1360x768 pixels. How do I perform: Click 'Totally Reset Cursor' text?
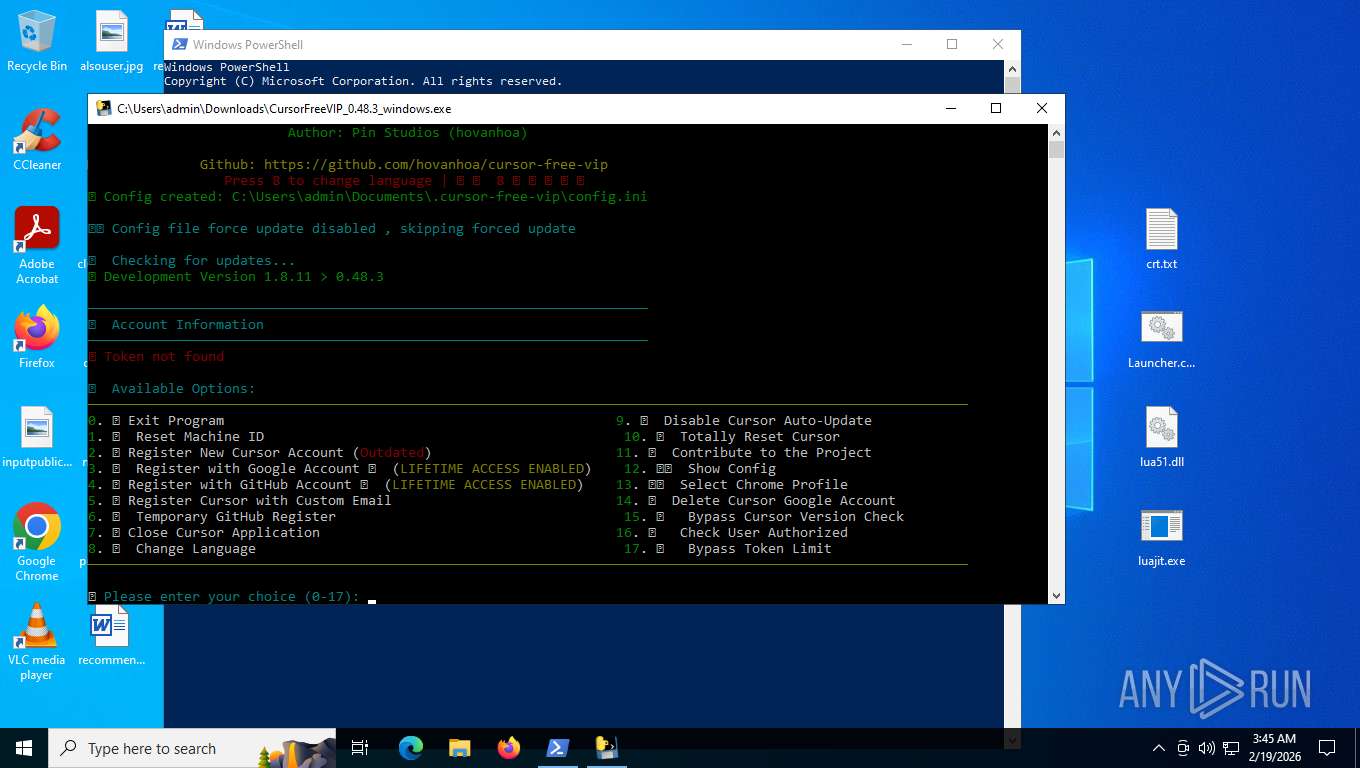(760, 437)
